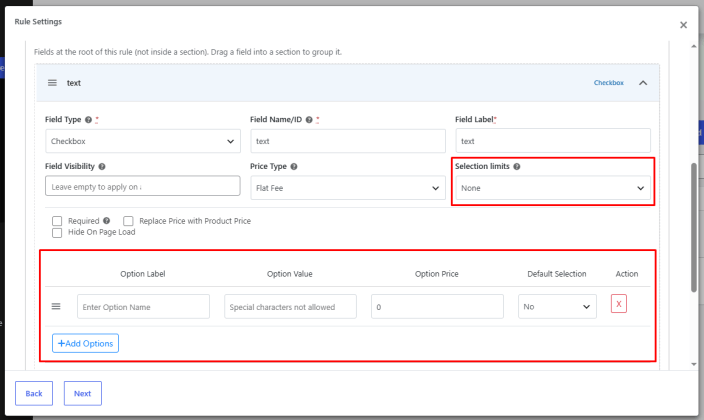Click the drag handle beside the text field header
This screenshot has height=420, width=704.
point(52,83)
